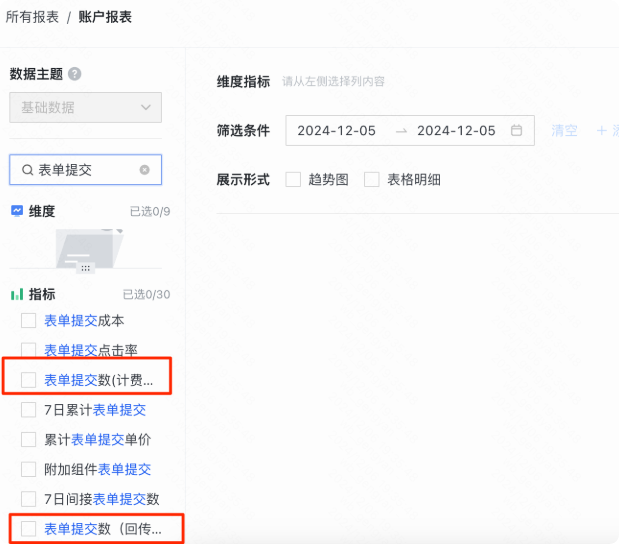Enable the 表格明细 display option
Viewport: 619px width, 544px height.
[372, 180]
